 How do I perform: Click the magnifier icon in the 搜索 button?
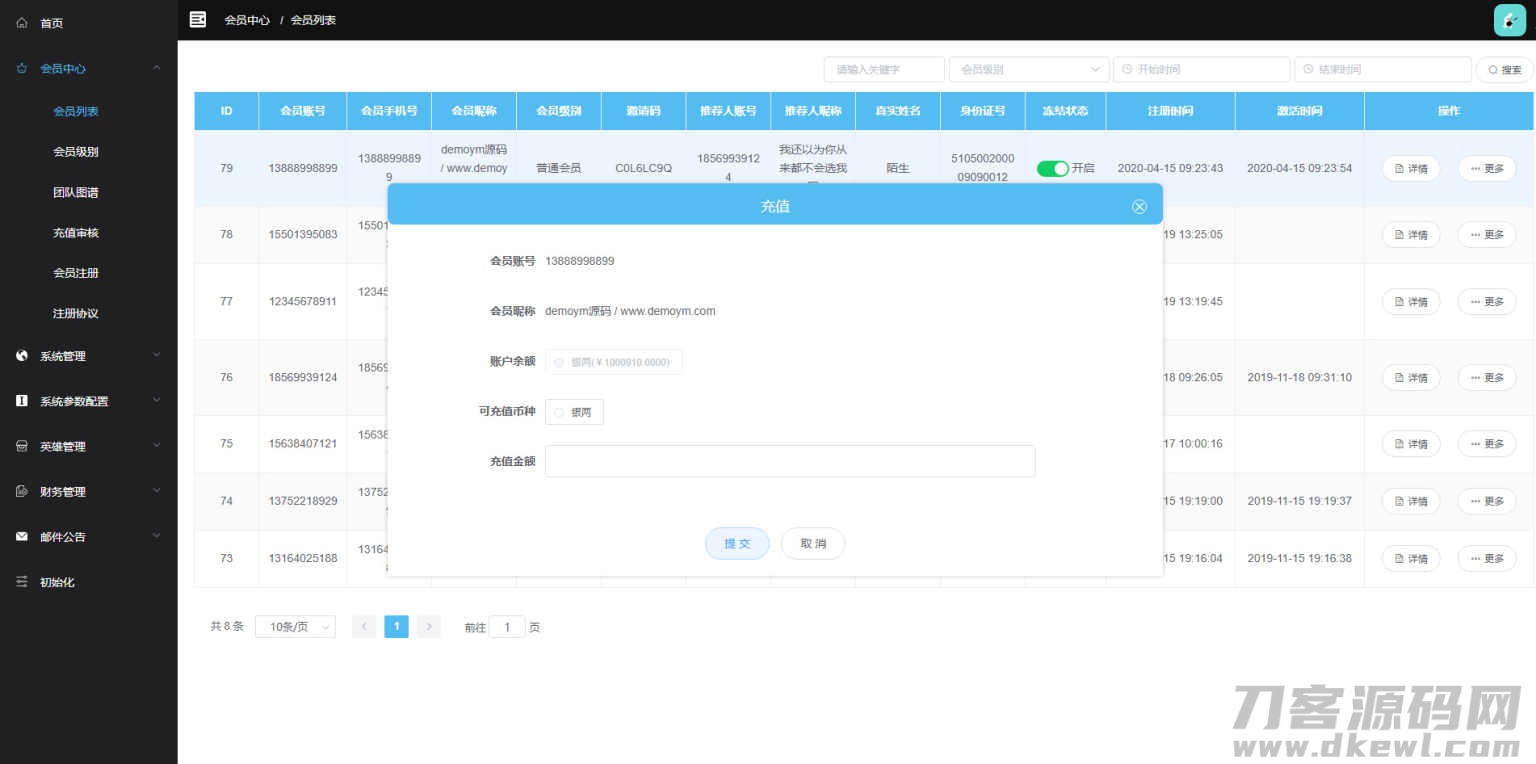click(x=1493, y=69)
